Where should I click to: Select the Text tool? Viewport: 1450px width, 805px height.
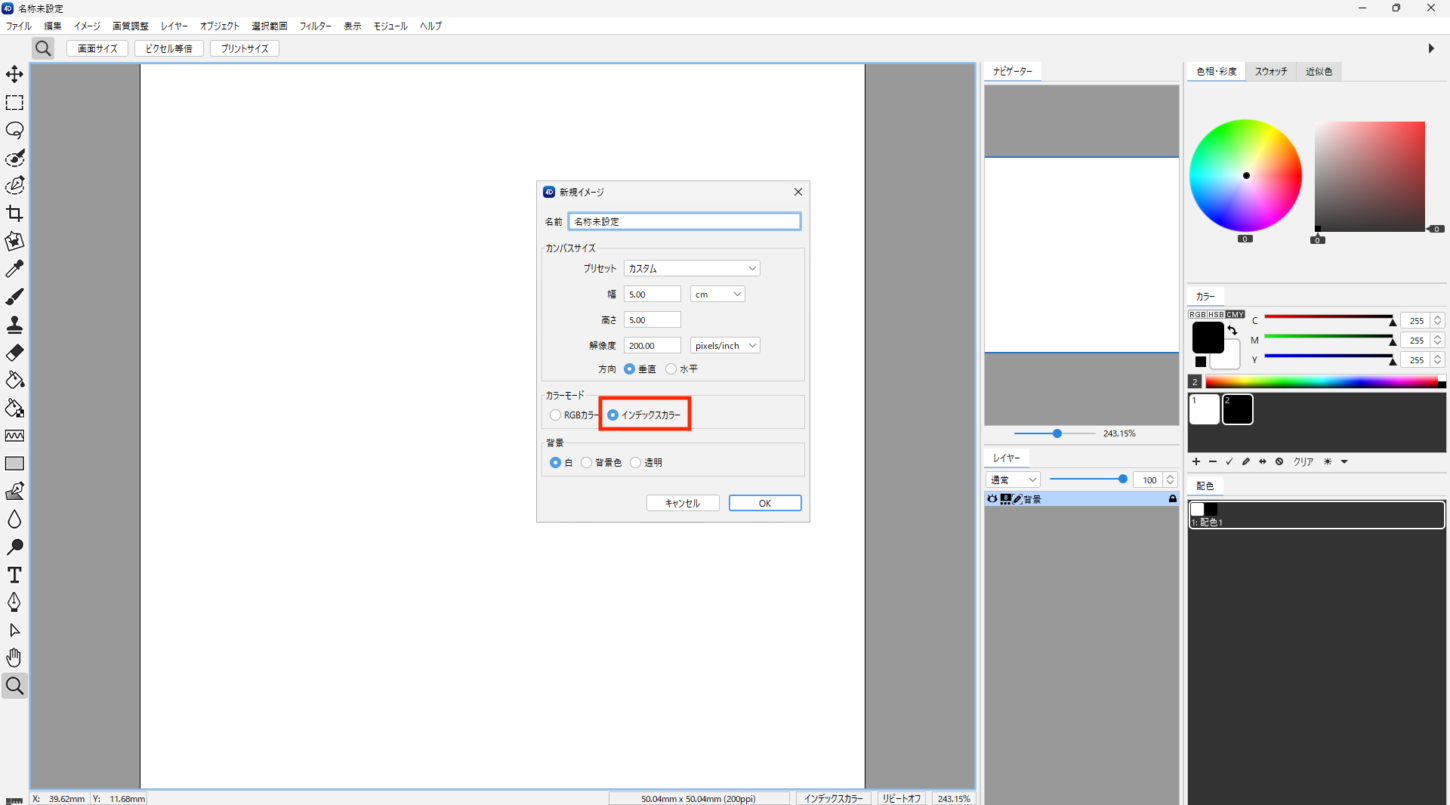point(14,575)
